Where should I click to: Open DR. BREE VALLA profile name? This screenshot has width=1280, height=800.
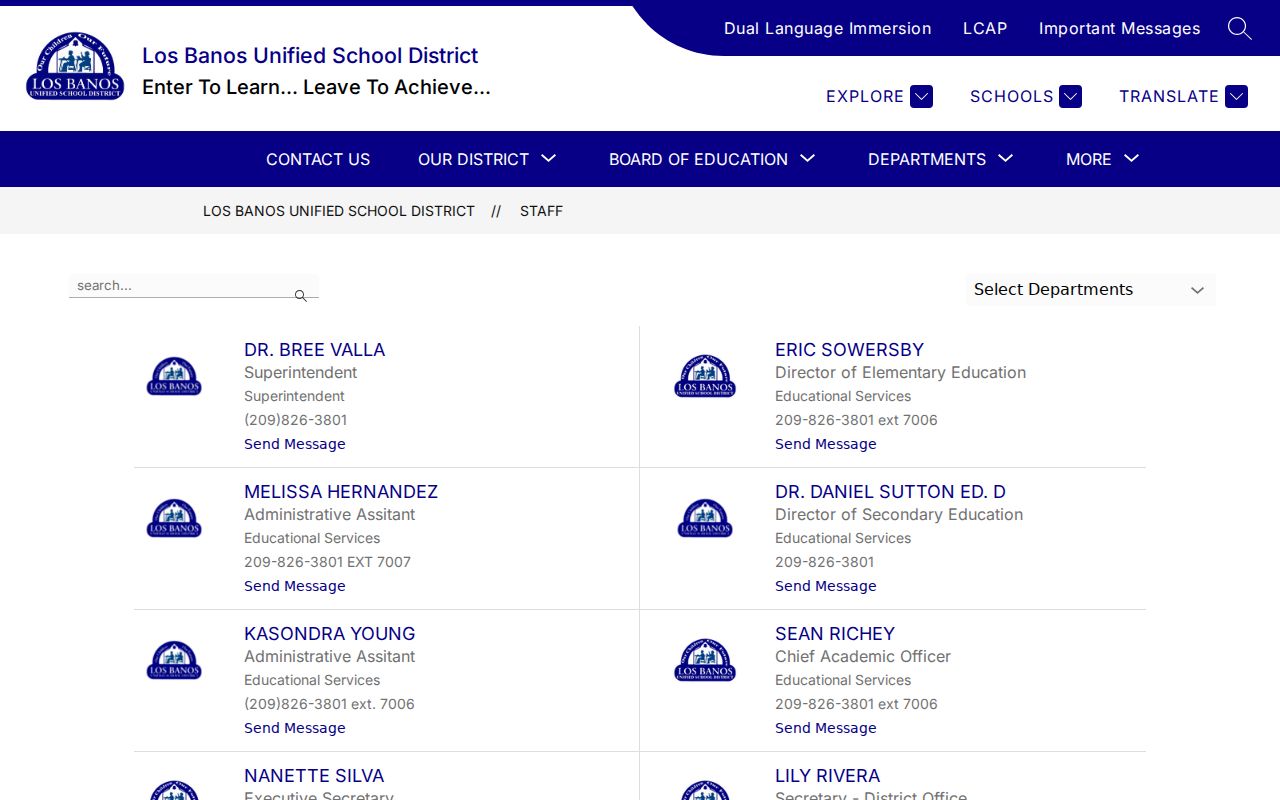tap(314, 350)
